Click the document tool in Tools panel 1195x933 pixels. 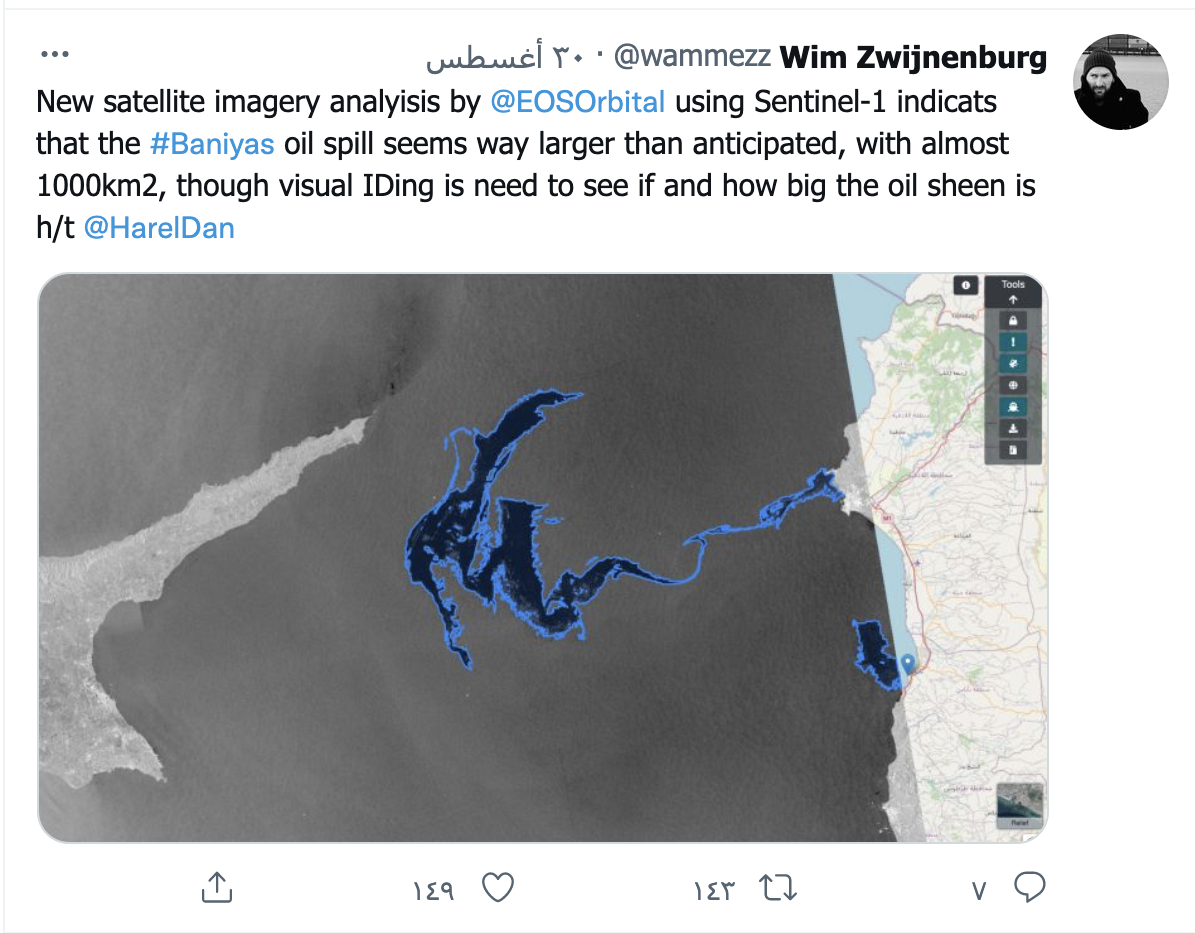1013,450
